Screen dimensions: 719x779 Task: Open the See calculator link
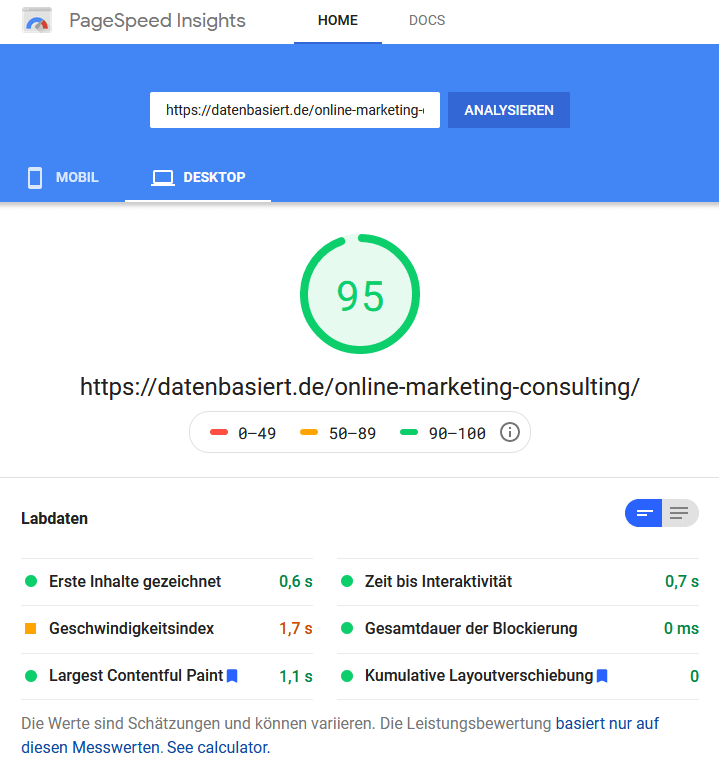point(219,747)
